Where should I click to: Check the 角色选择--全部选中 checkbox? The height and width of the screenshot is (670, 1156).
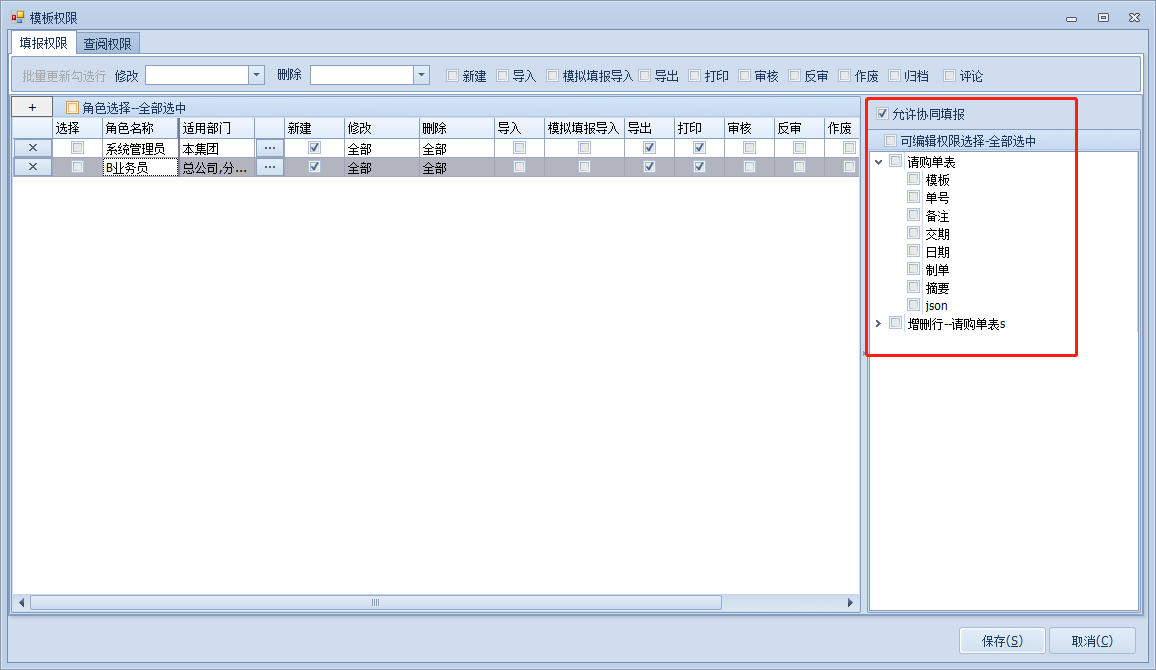click(x=72, y=108)
